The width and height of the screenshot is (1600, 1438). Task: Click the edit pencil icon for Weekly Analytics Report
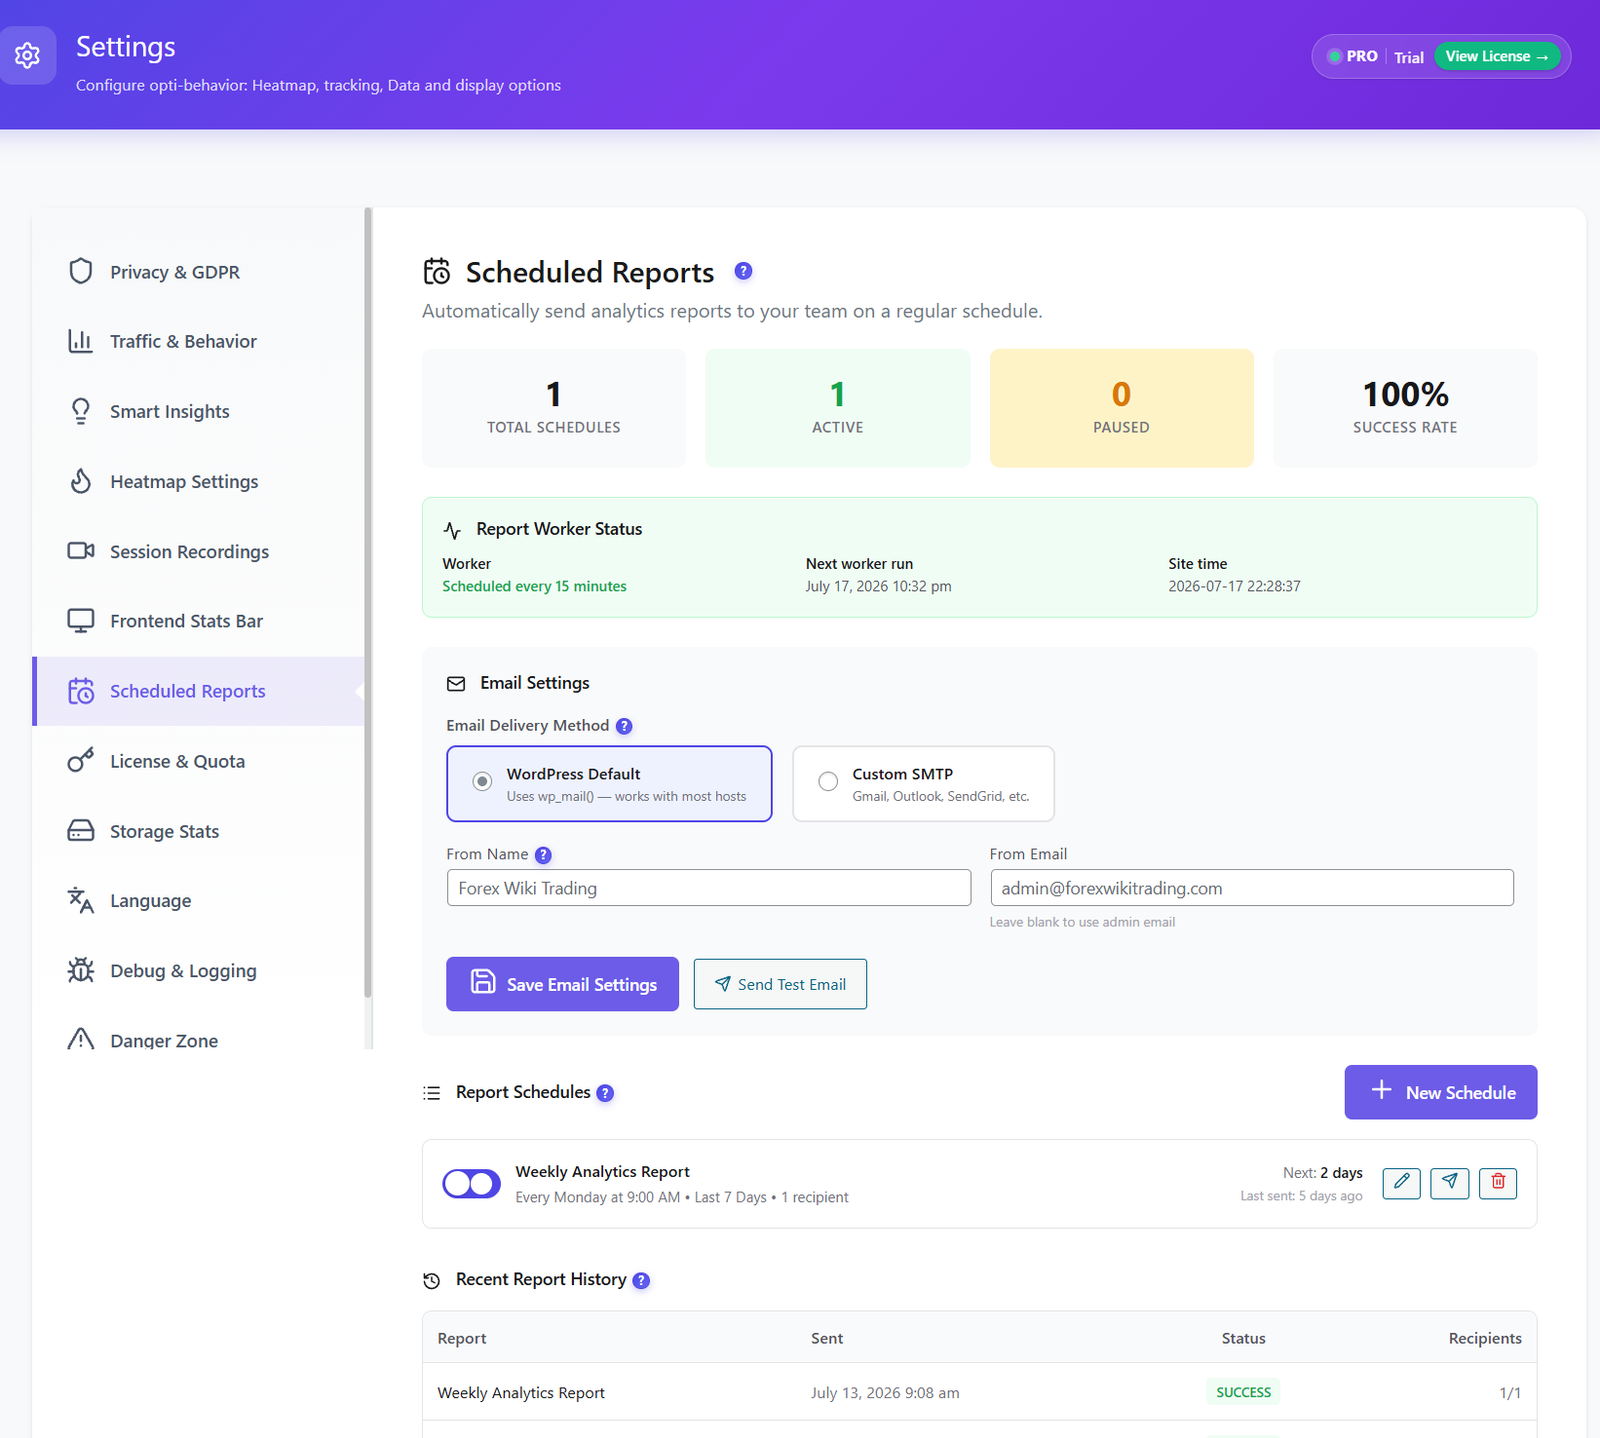pos(1401,1183)
